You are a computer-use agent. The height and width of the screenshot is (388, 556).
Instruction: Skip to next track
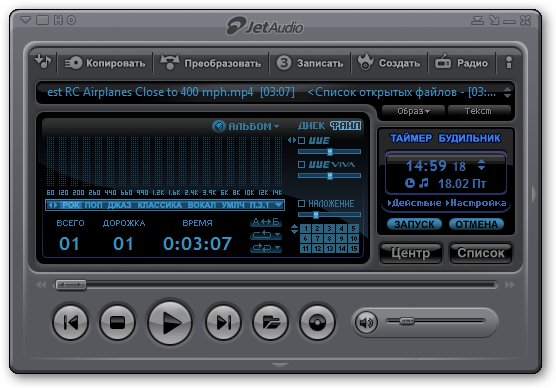[223, 322]
